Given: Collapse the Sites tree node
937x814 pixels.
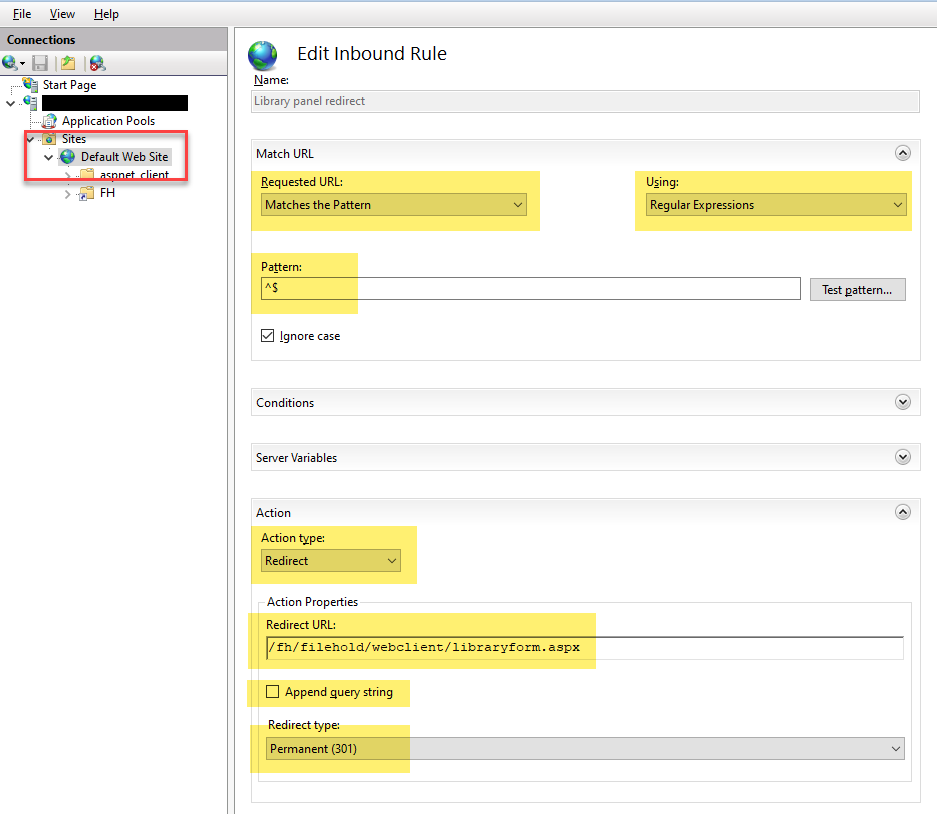Looking at the screenshot, I should click(x=29, y=138).
